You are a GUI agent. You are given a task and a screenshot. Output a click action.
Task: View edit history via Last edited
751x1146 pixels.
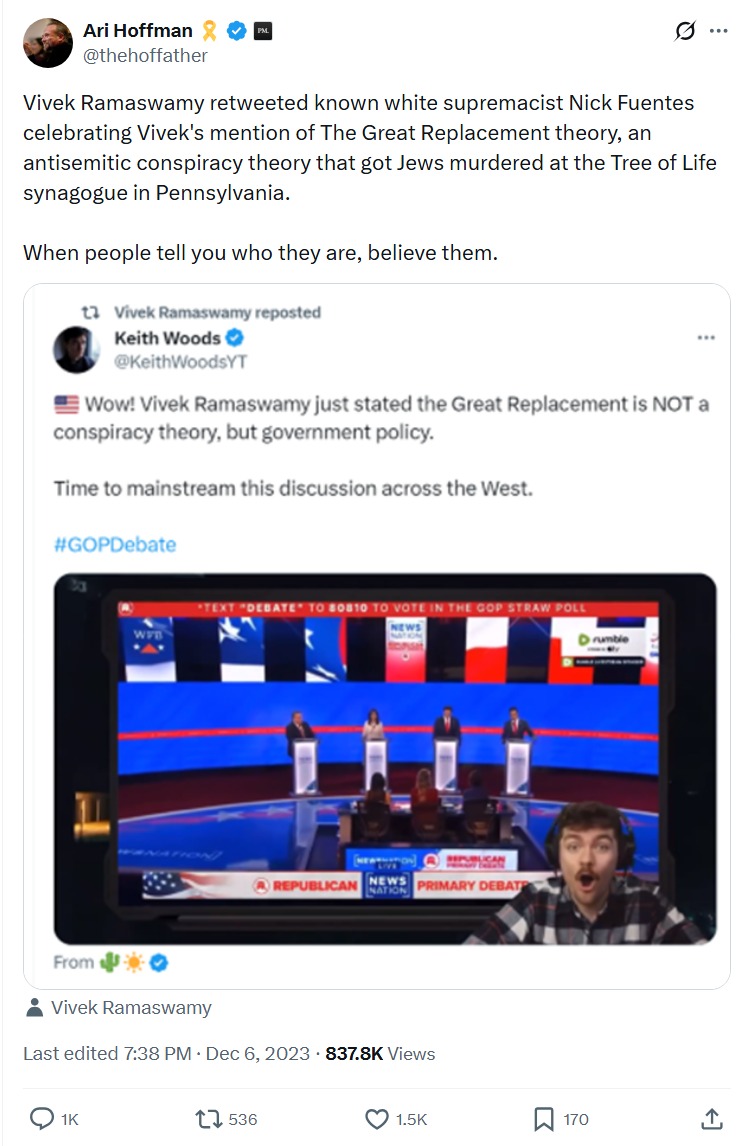tap(107, 1053)
